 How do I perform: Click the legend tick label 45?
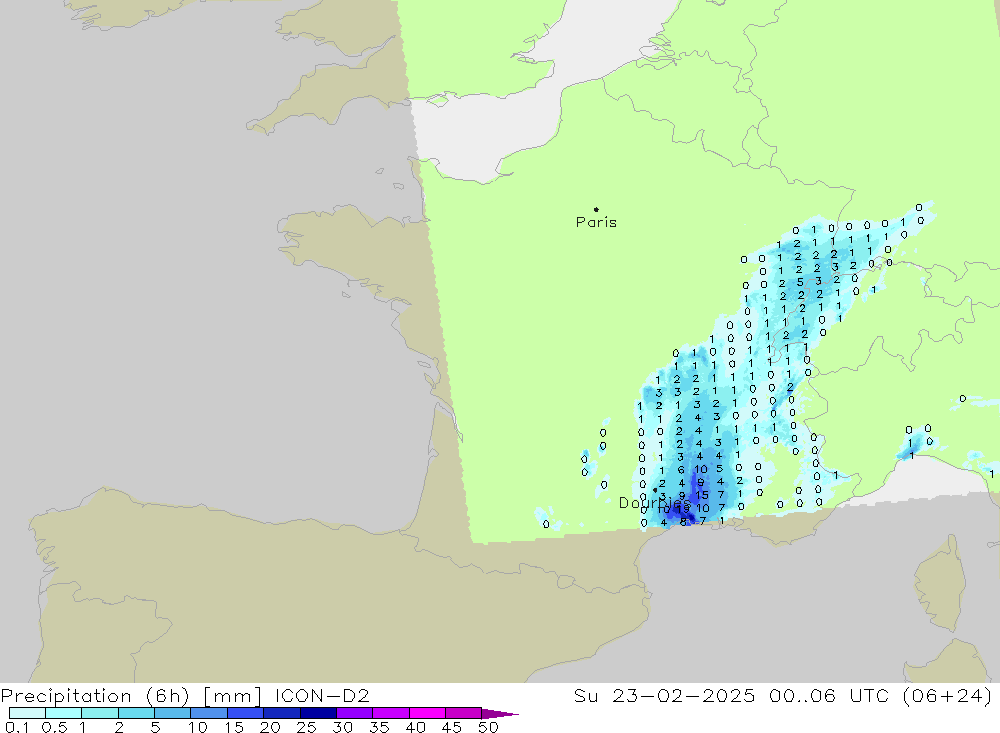point(452,727)
